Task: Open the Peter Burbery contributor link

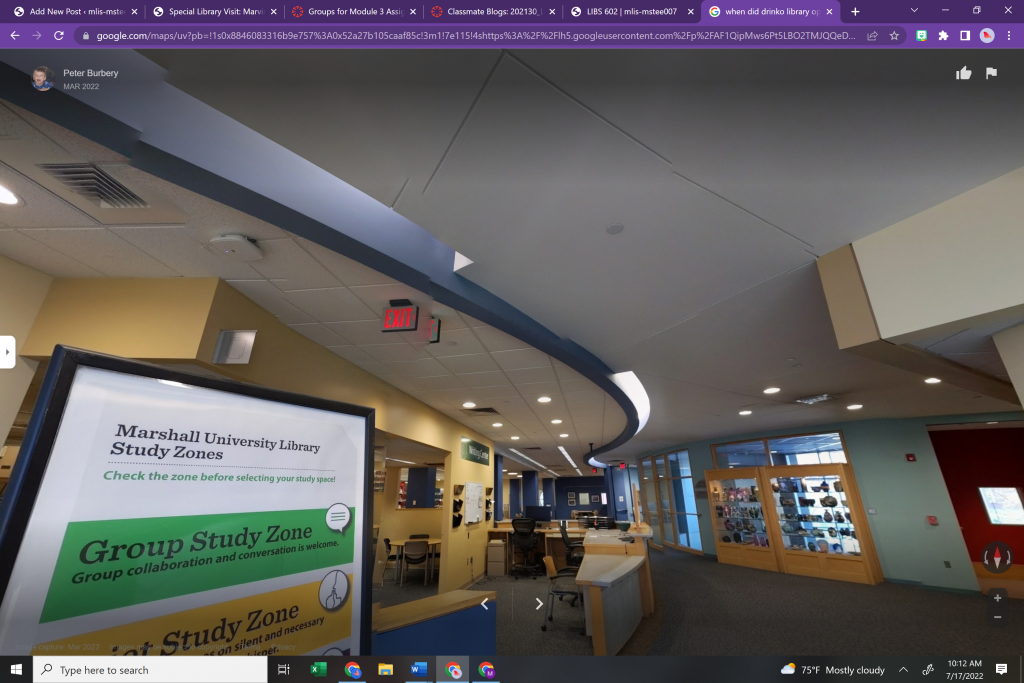Action: click(x=91, y=73)
